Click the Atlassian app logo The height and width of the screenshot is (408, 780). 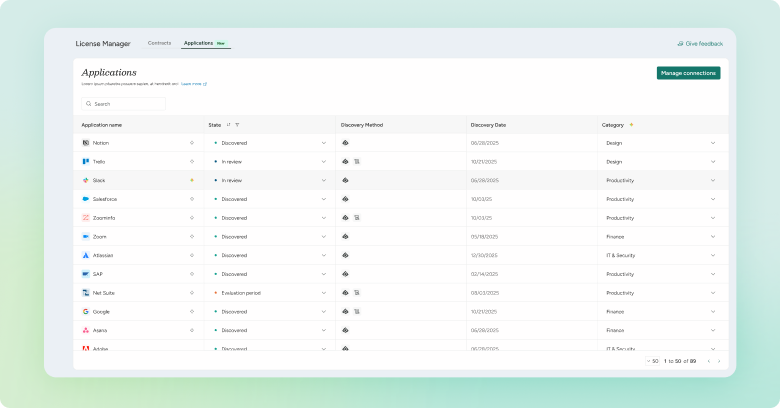(86, 255)
